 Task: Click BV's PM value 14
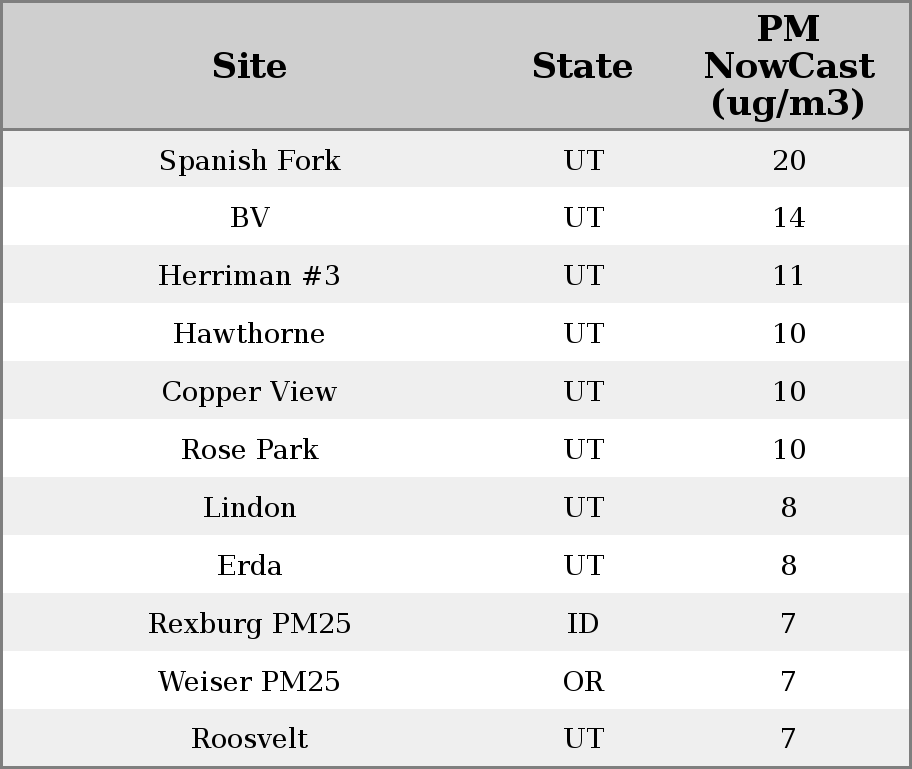point(788,218)
